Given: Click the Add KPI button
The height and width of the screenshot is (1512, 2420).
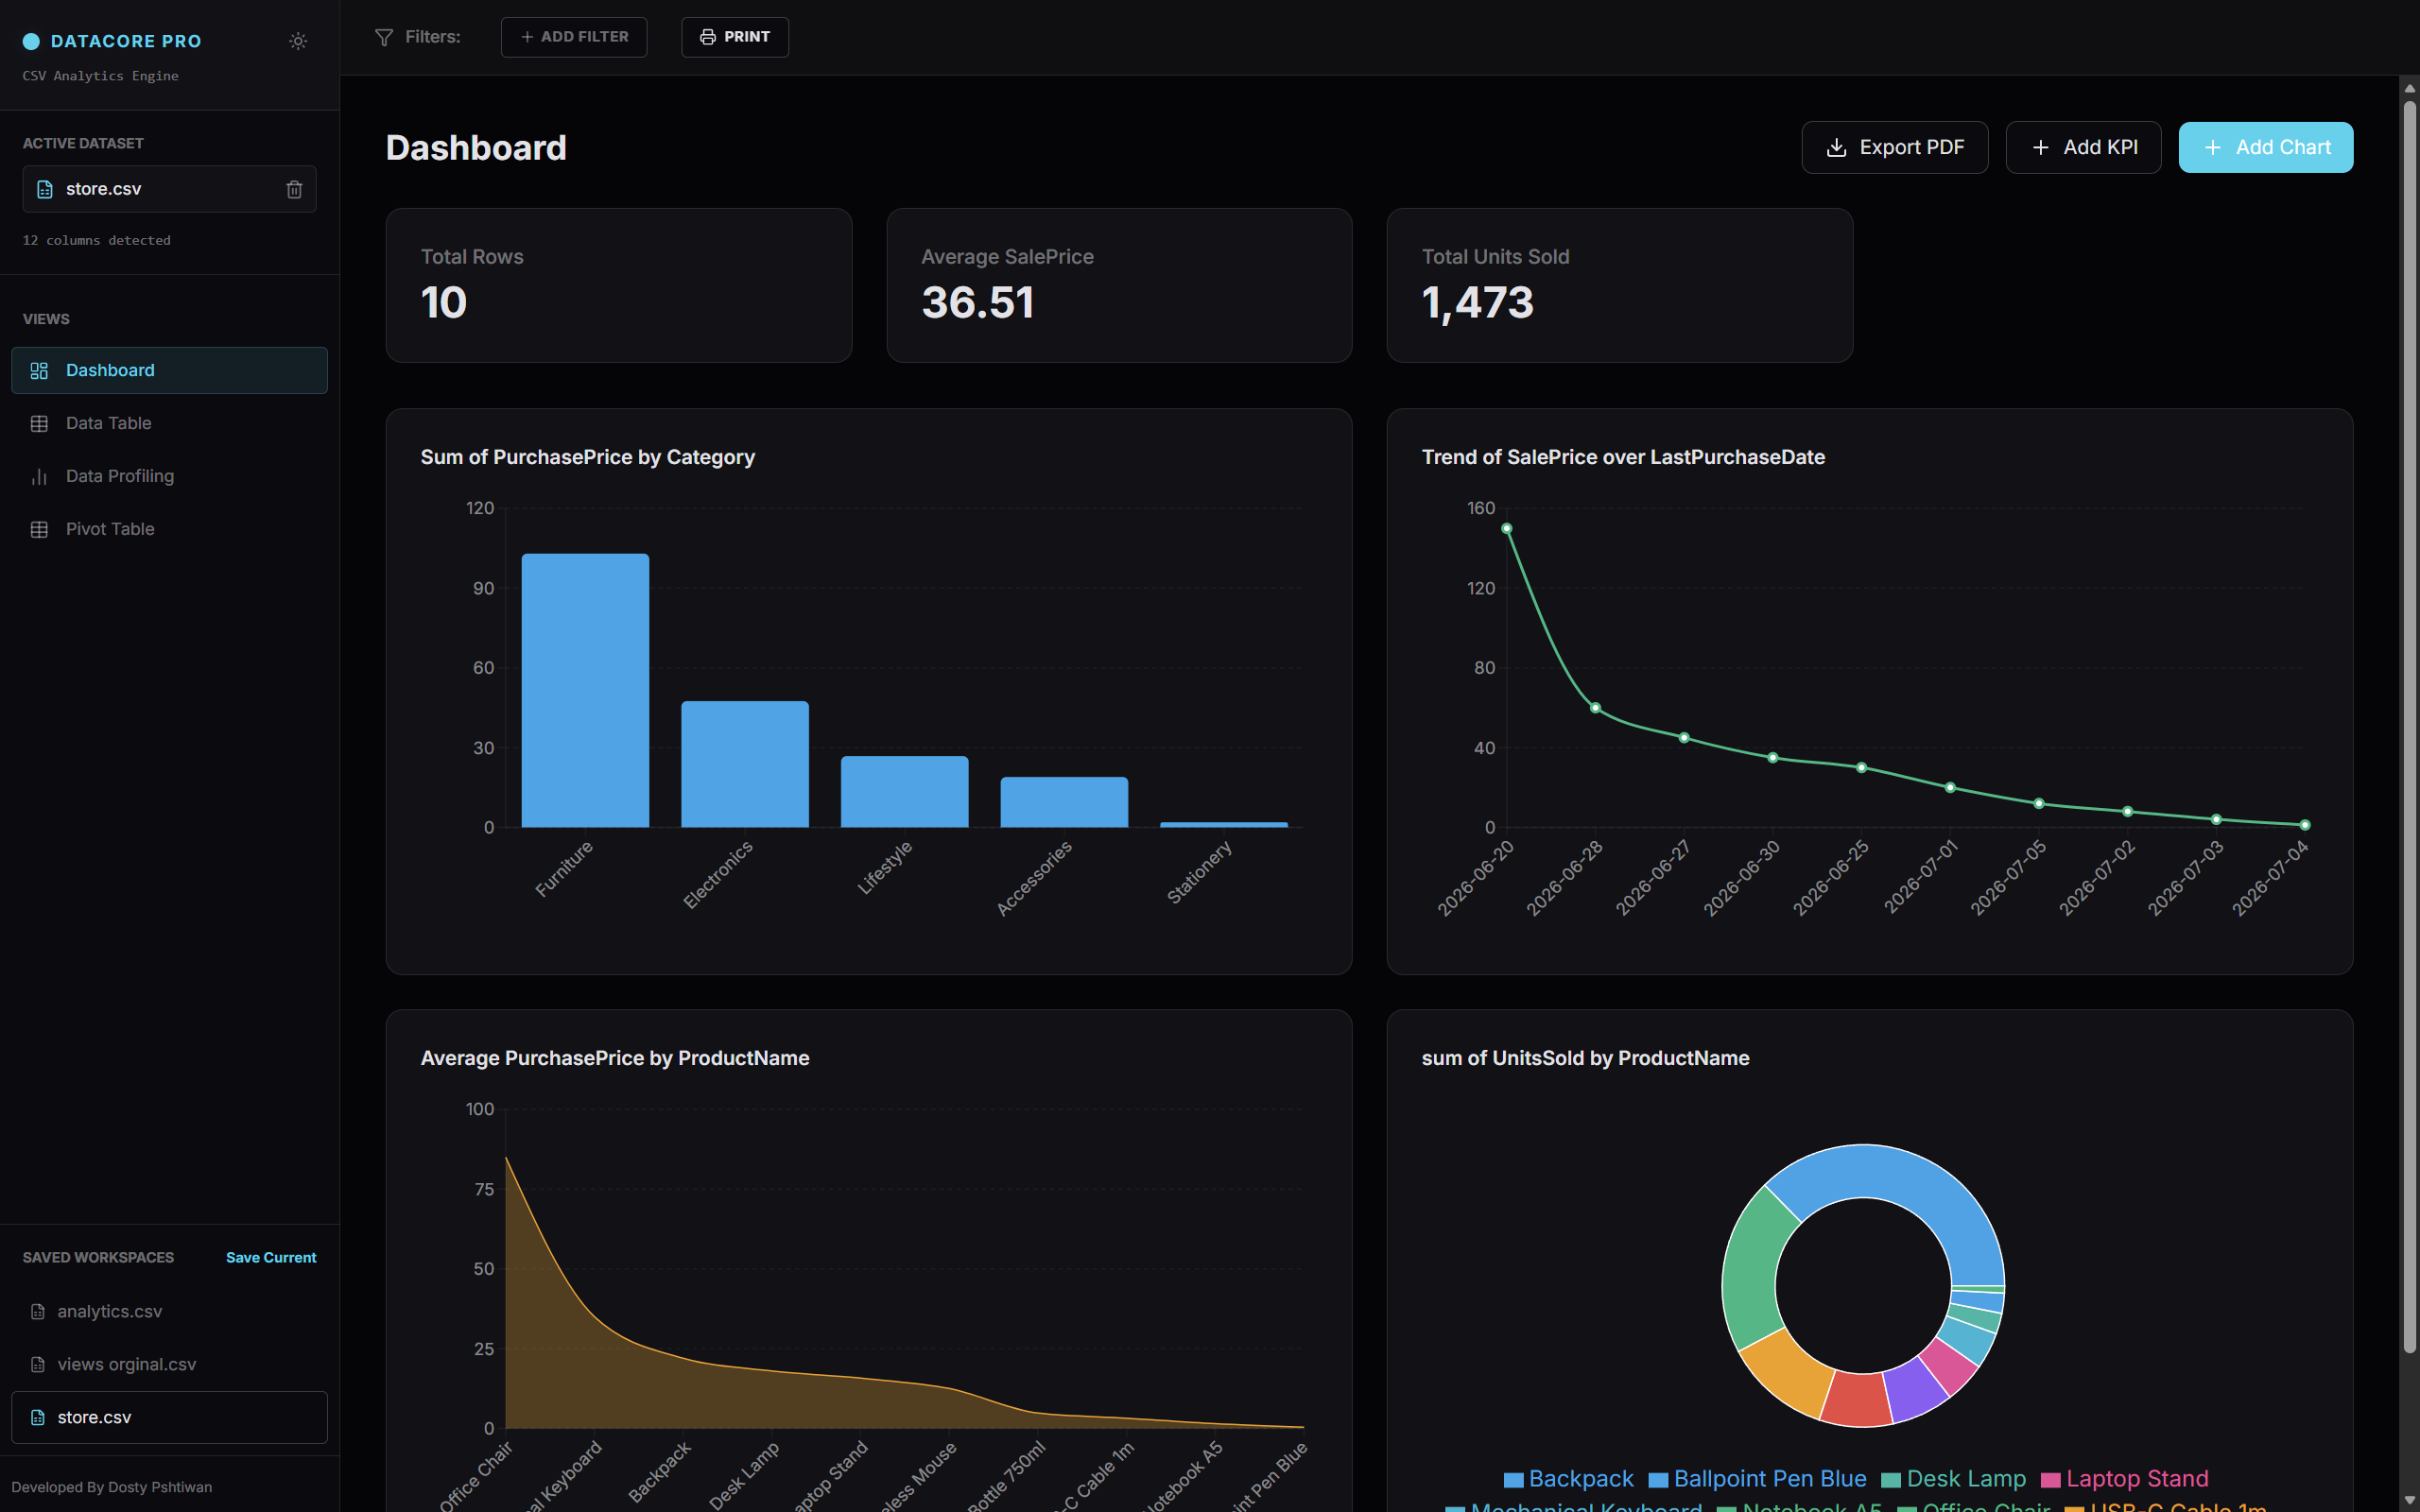Looking at the screenshot, I should (x=2083, y=147).
